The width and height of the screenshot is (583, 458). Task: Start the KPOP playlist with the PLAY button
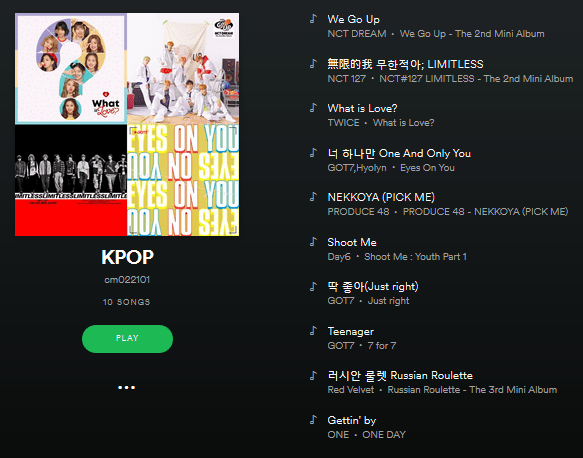127,339
